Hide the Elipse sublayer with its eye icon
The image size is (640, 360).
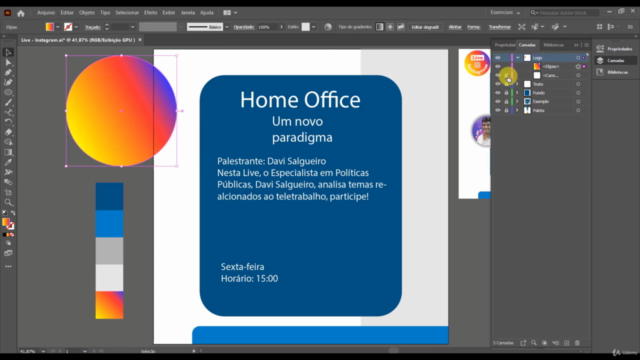498,67
